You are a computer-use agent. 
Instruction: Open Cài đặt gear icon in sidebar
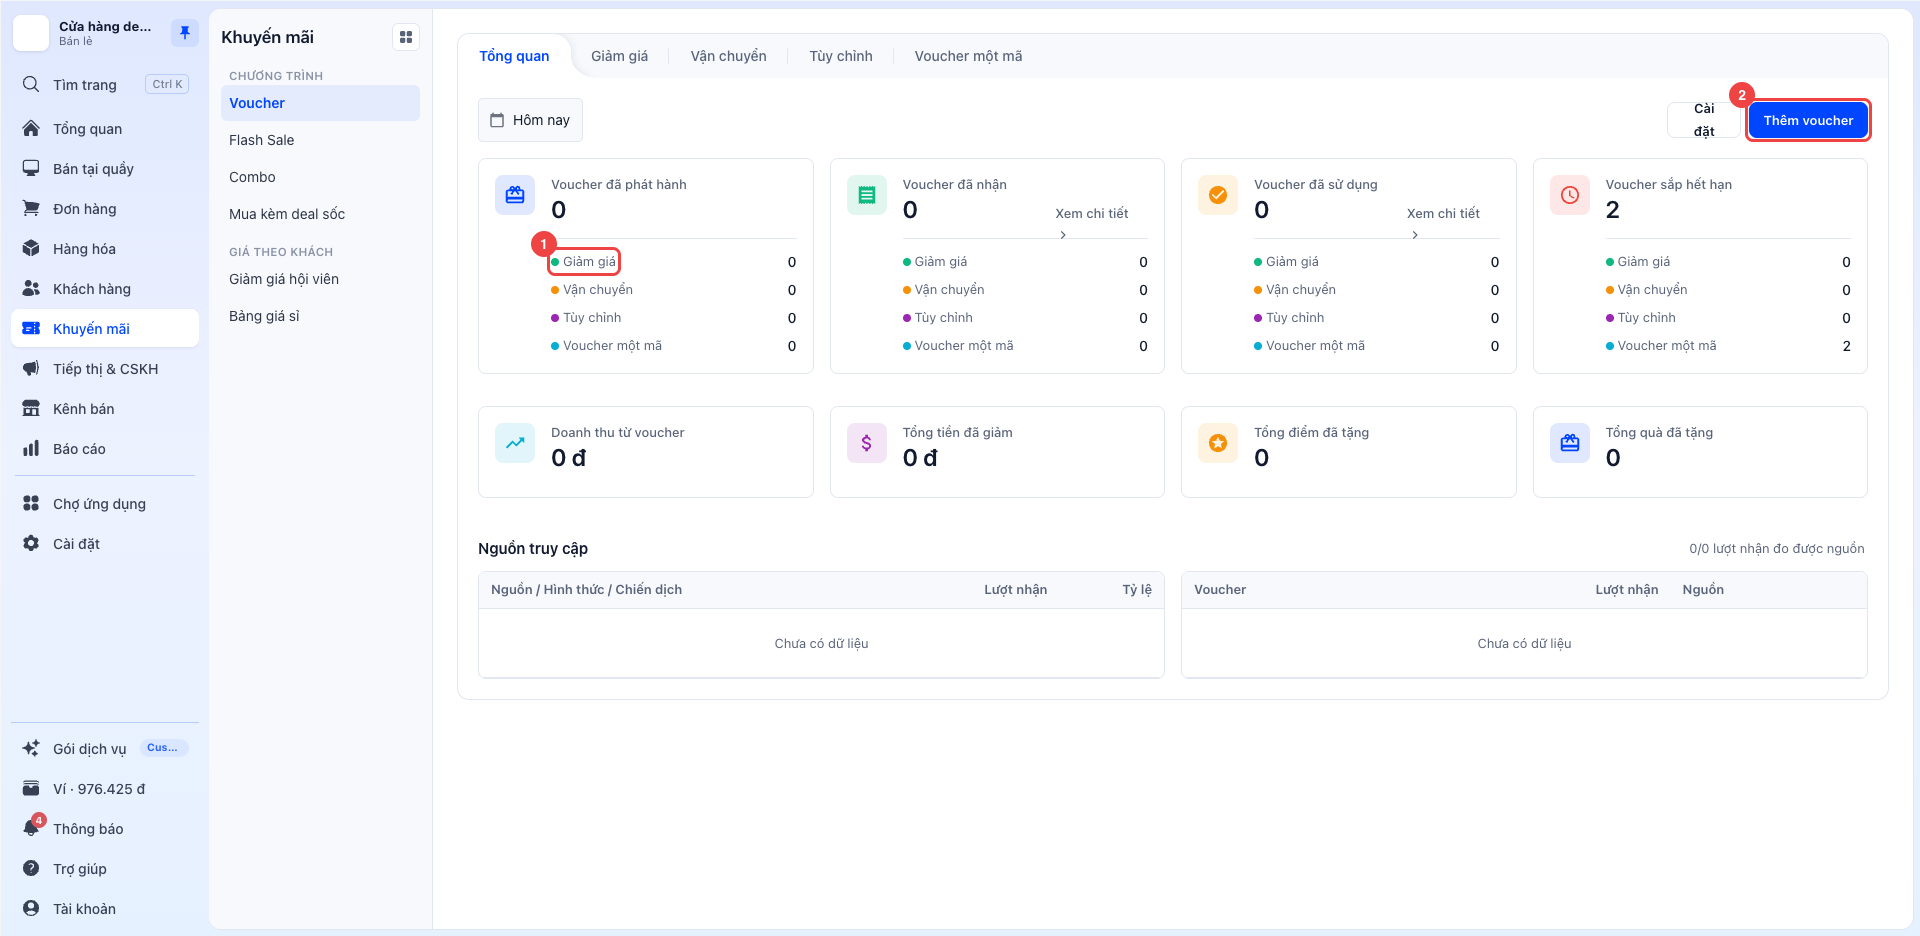(x=31, y=544)
